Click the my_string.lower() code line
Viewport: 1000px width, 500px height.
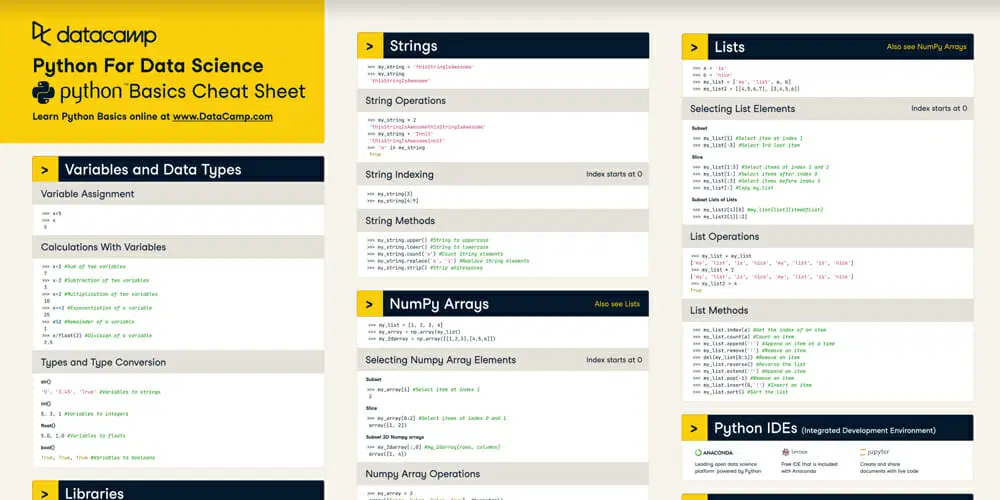point(427,247)
